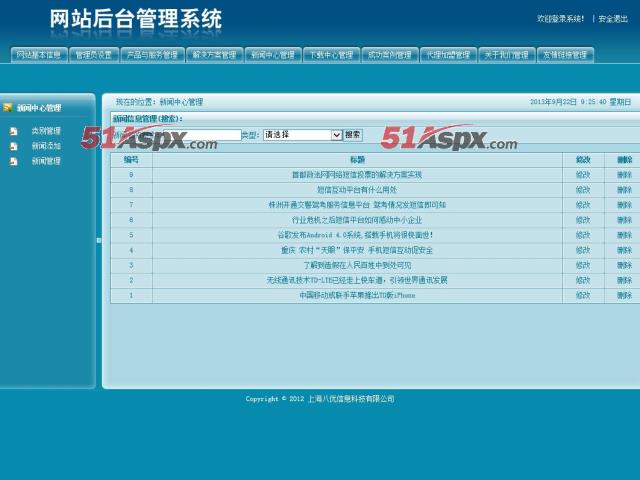The width and height of the screenshot is (640, 480).
Task: Click the page icon next to 新闻添加
Action: 14,146
